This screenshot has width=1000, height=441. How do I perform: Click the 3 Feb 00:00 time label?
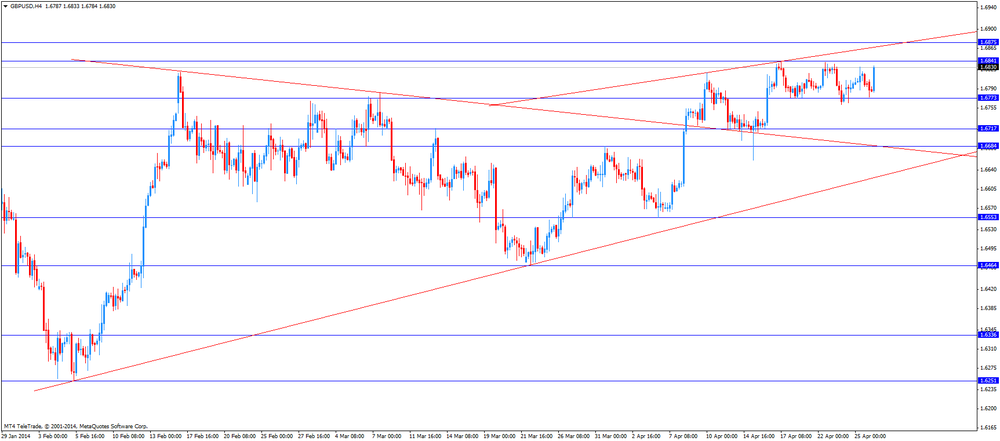coord(54,437)
